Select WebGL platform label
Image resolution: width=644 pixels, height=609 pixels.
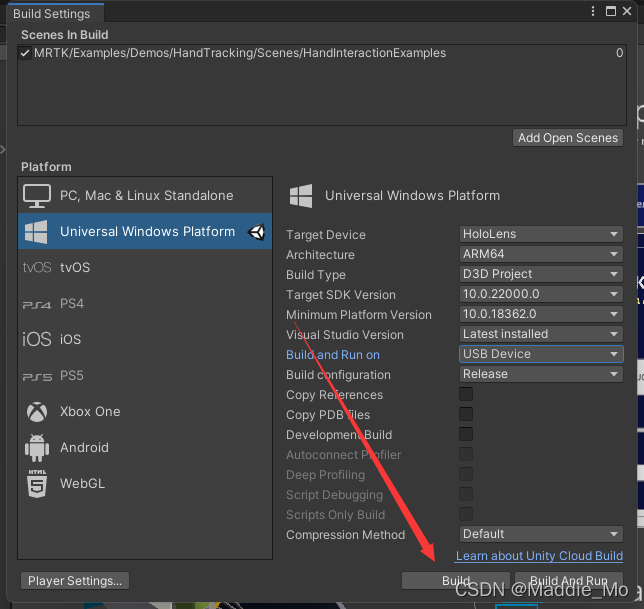click(83, 484)
